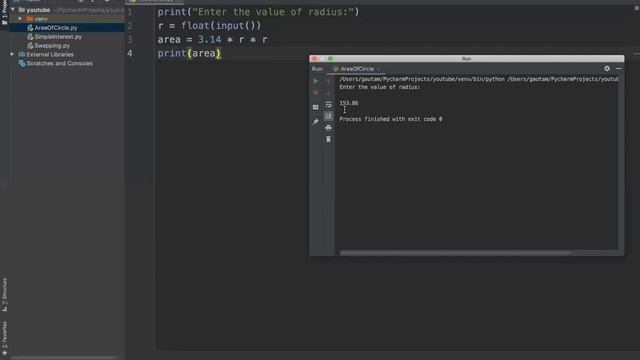The width and height of the screenshot is (640, 360).
Task: Toggle Scroll to End in Run console
Action: 329,116
